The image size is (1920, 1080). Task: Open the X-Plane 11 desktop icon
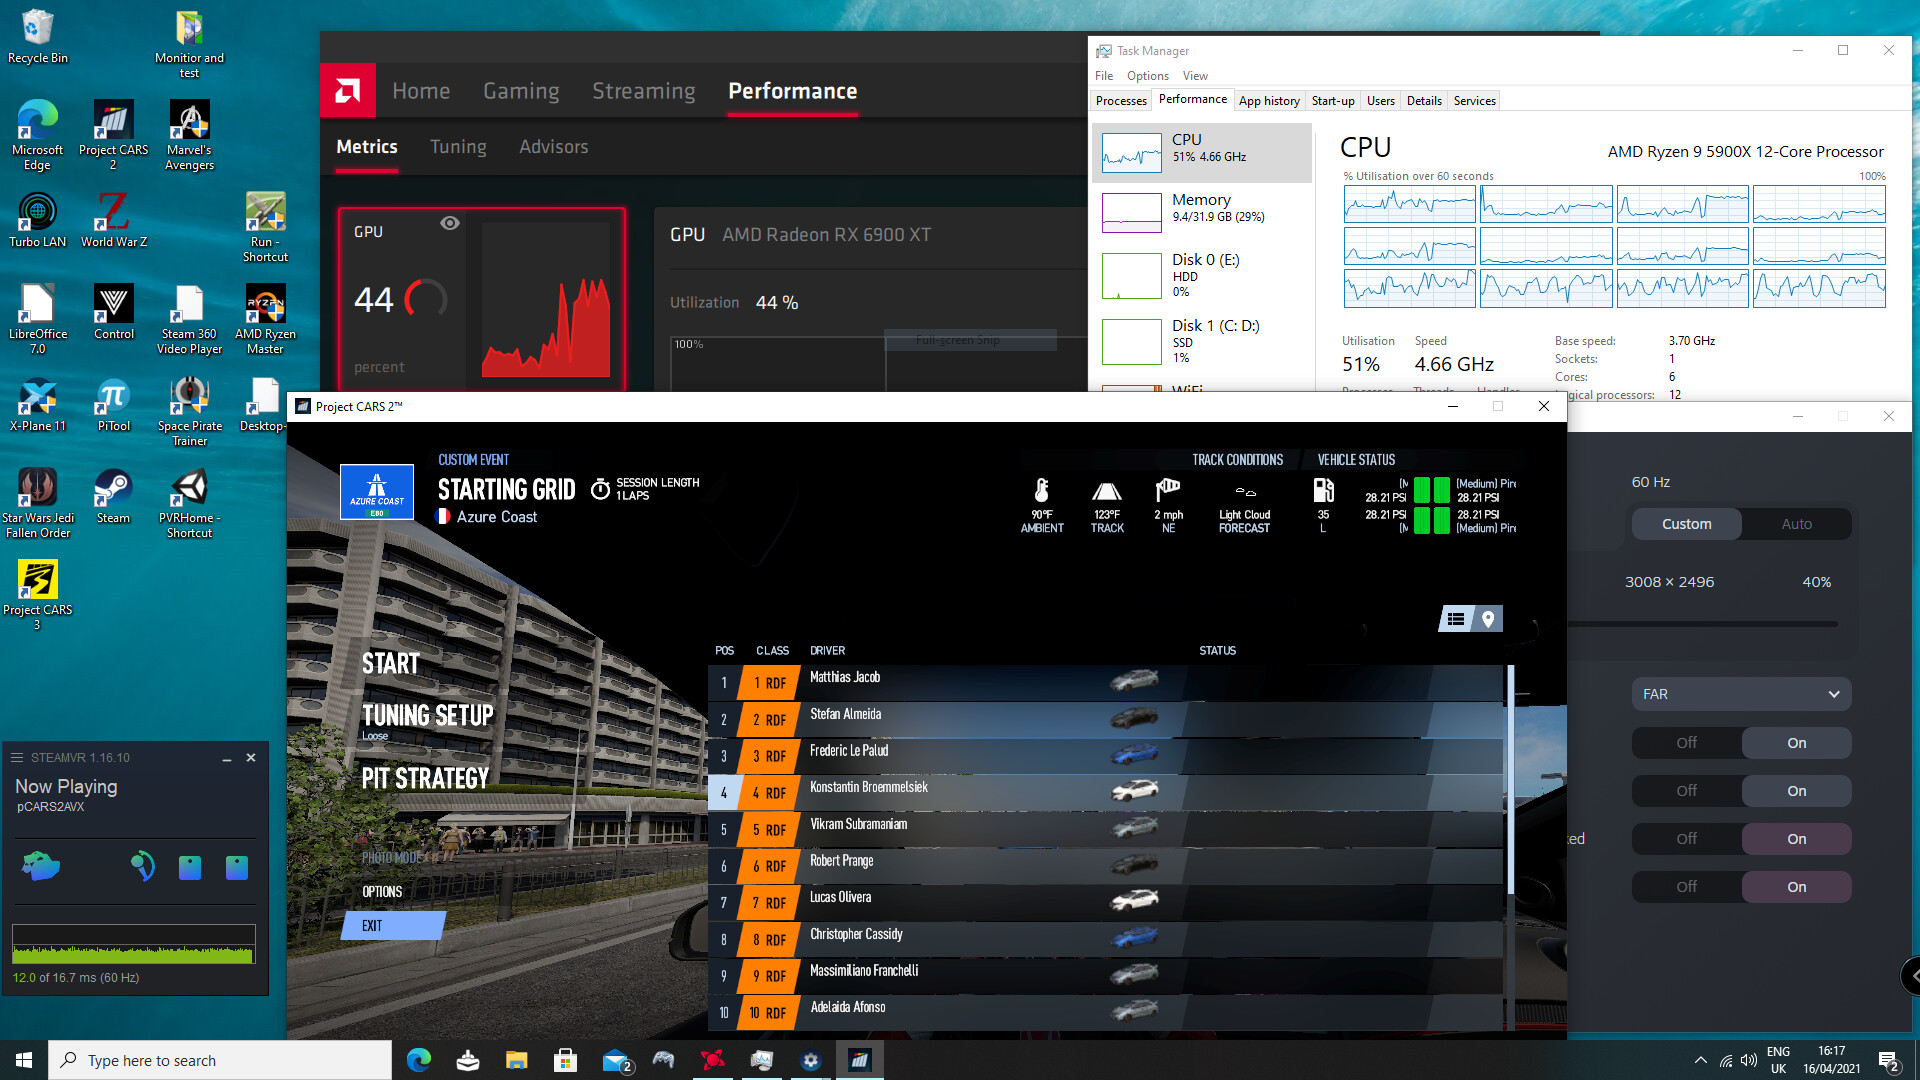(38, 404)
